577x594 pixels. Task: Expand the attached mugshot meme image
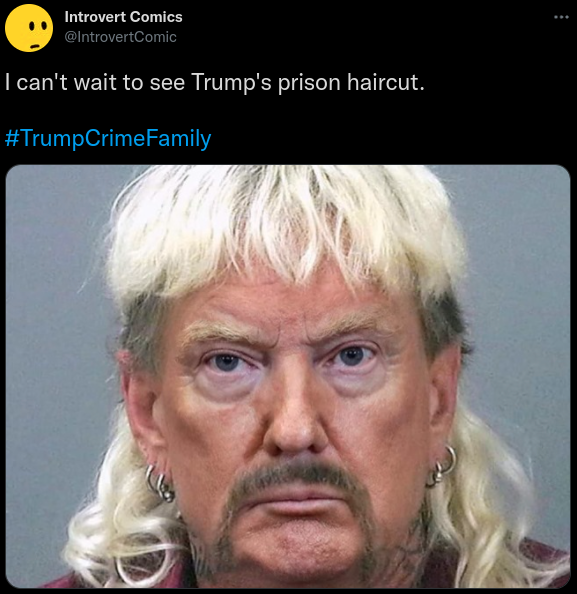pos(288,376)
